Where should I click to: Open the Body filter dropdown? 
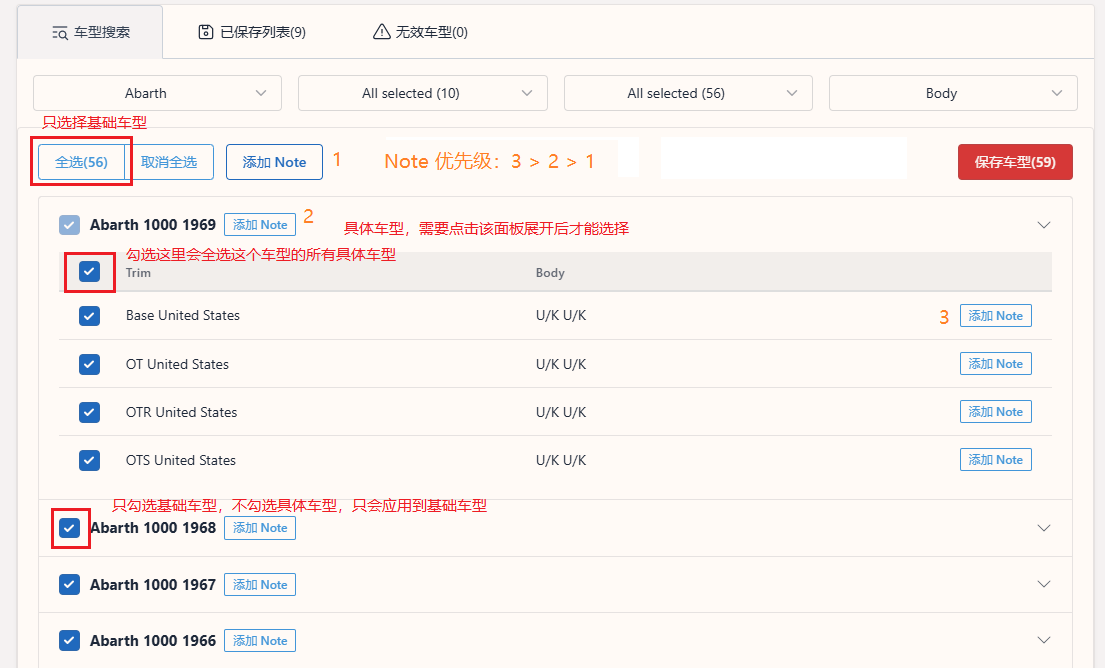tap(952, 93)
